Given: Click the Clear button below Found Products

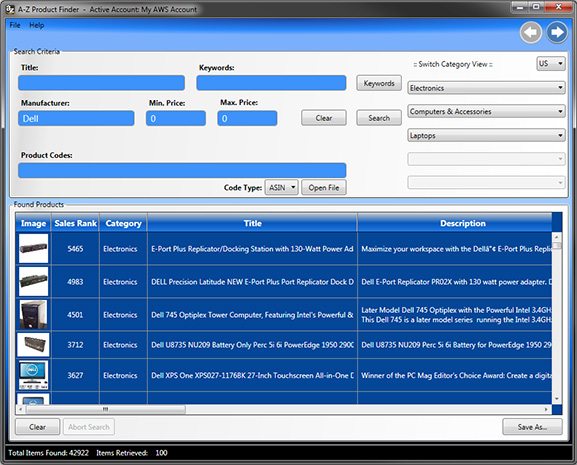Looking at the screenshot, I should coord(38,427).
